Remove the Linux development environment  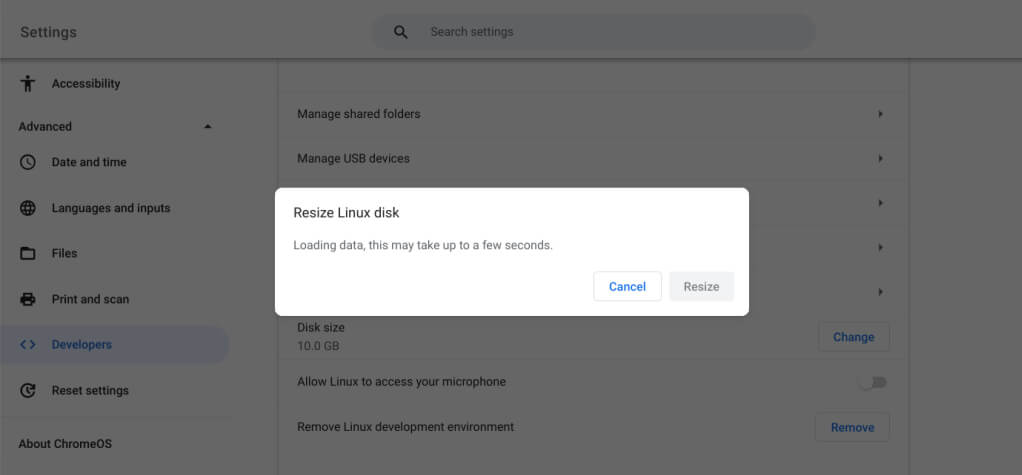[x=852, y=427]
